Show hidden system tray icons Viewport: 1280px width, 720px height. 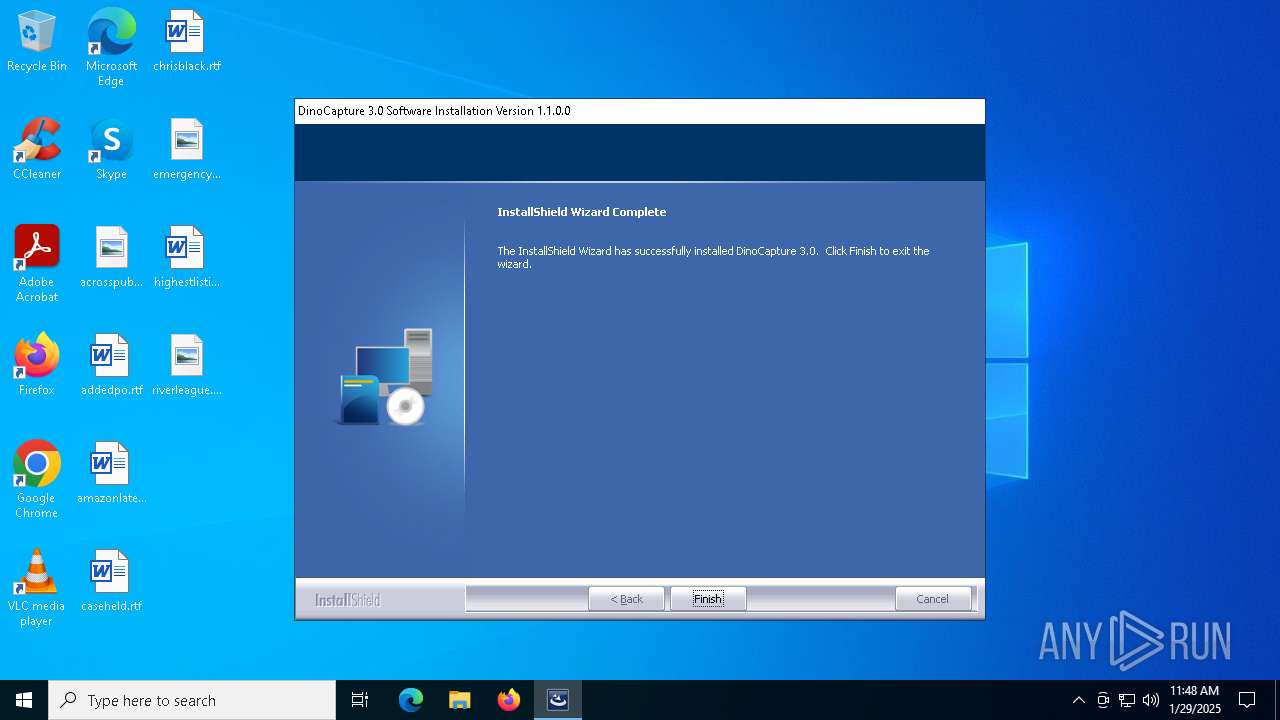point(1078,700)
